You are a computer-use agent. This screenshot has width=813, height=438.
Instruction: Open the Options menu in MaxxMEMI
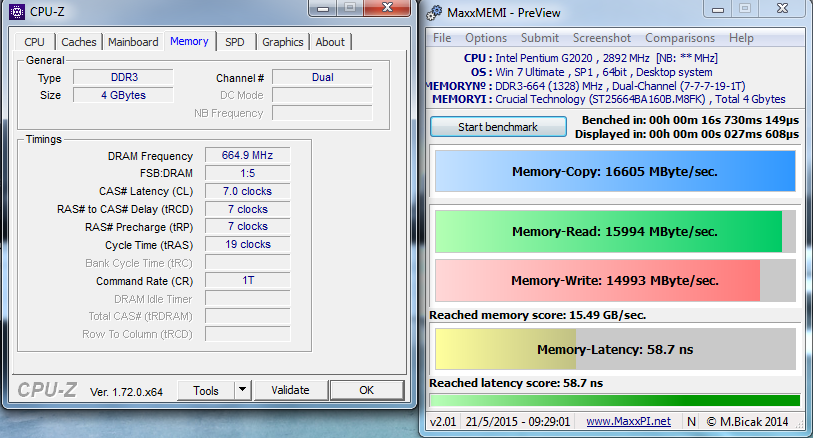486,38
